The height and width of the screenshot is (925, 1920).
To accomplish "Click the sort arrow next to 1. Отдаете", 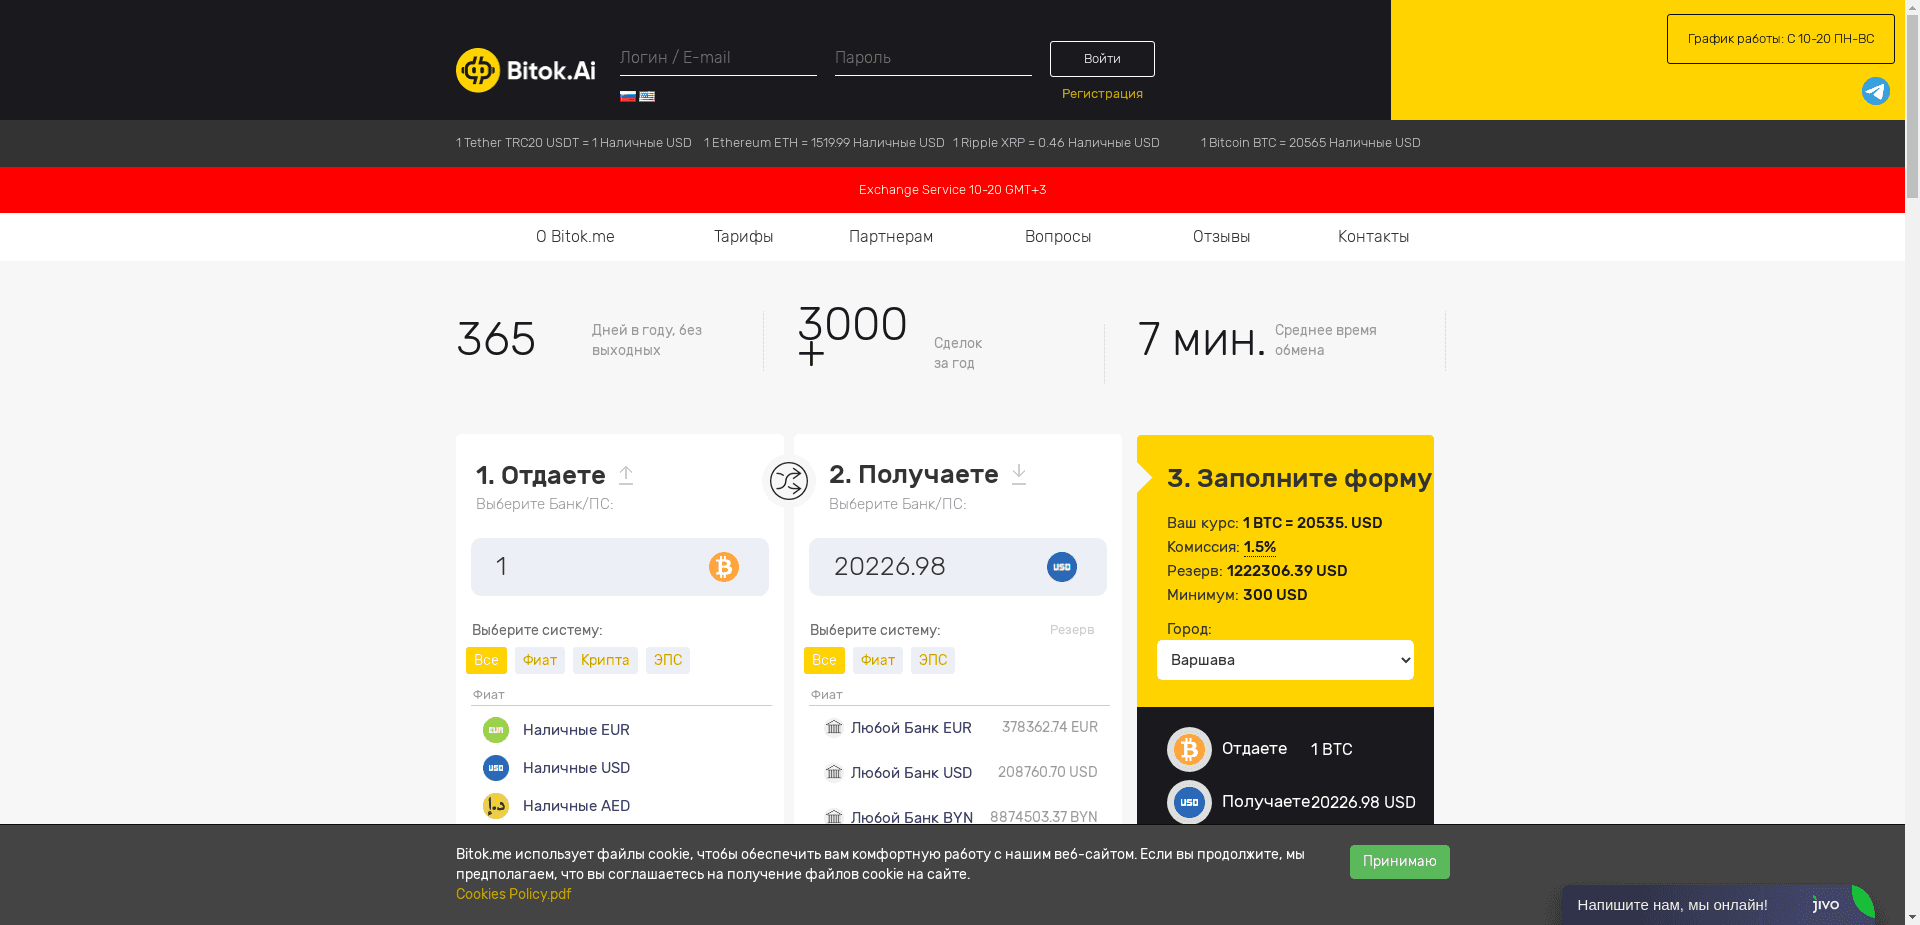I will tap(626, 475).
